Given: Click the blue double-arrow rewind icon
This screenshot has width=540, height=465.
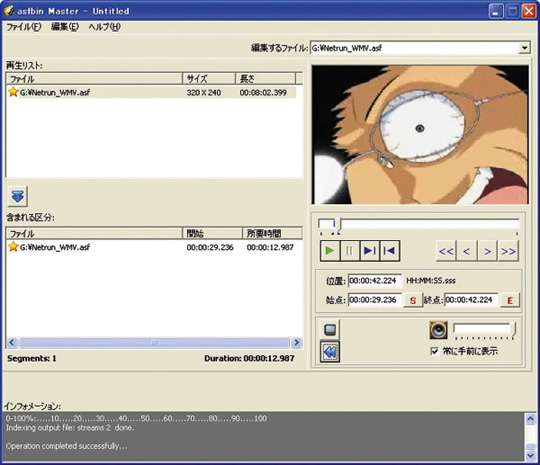Looking at the screenshot, I should [330, 352].
